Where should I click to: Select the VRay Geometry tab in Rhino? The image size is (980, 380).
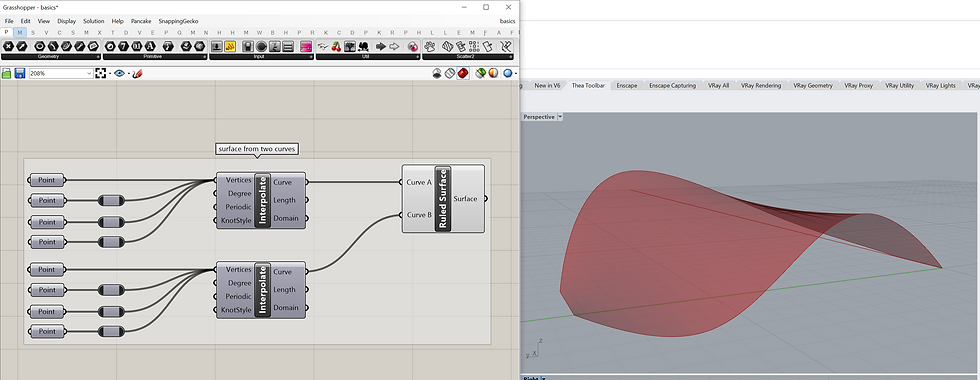[812, 86]
